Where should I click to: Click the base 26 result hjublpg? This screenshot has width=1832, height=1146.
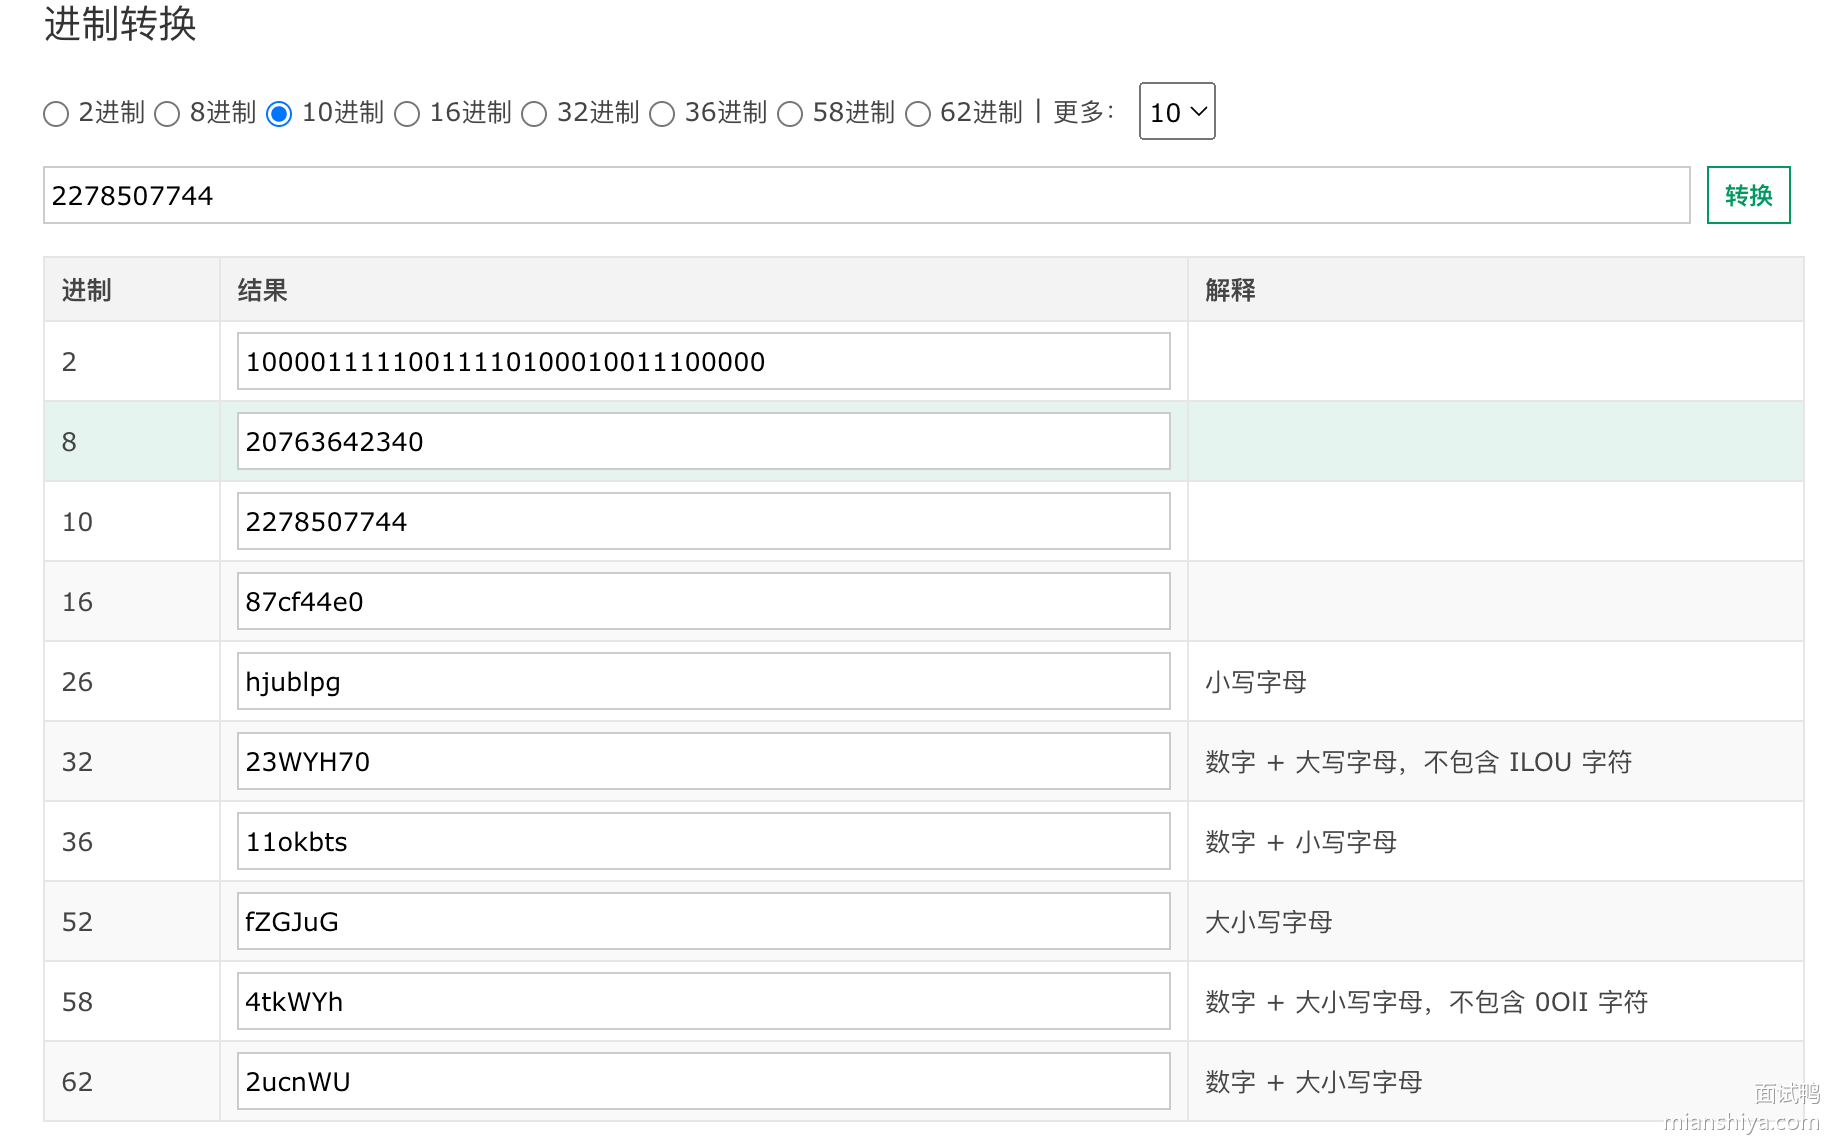[703, 682]
